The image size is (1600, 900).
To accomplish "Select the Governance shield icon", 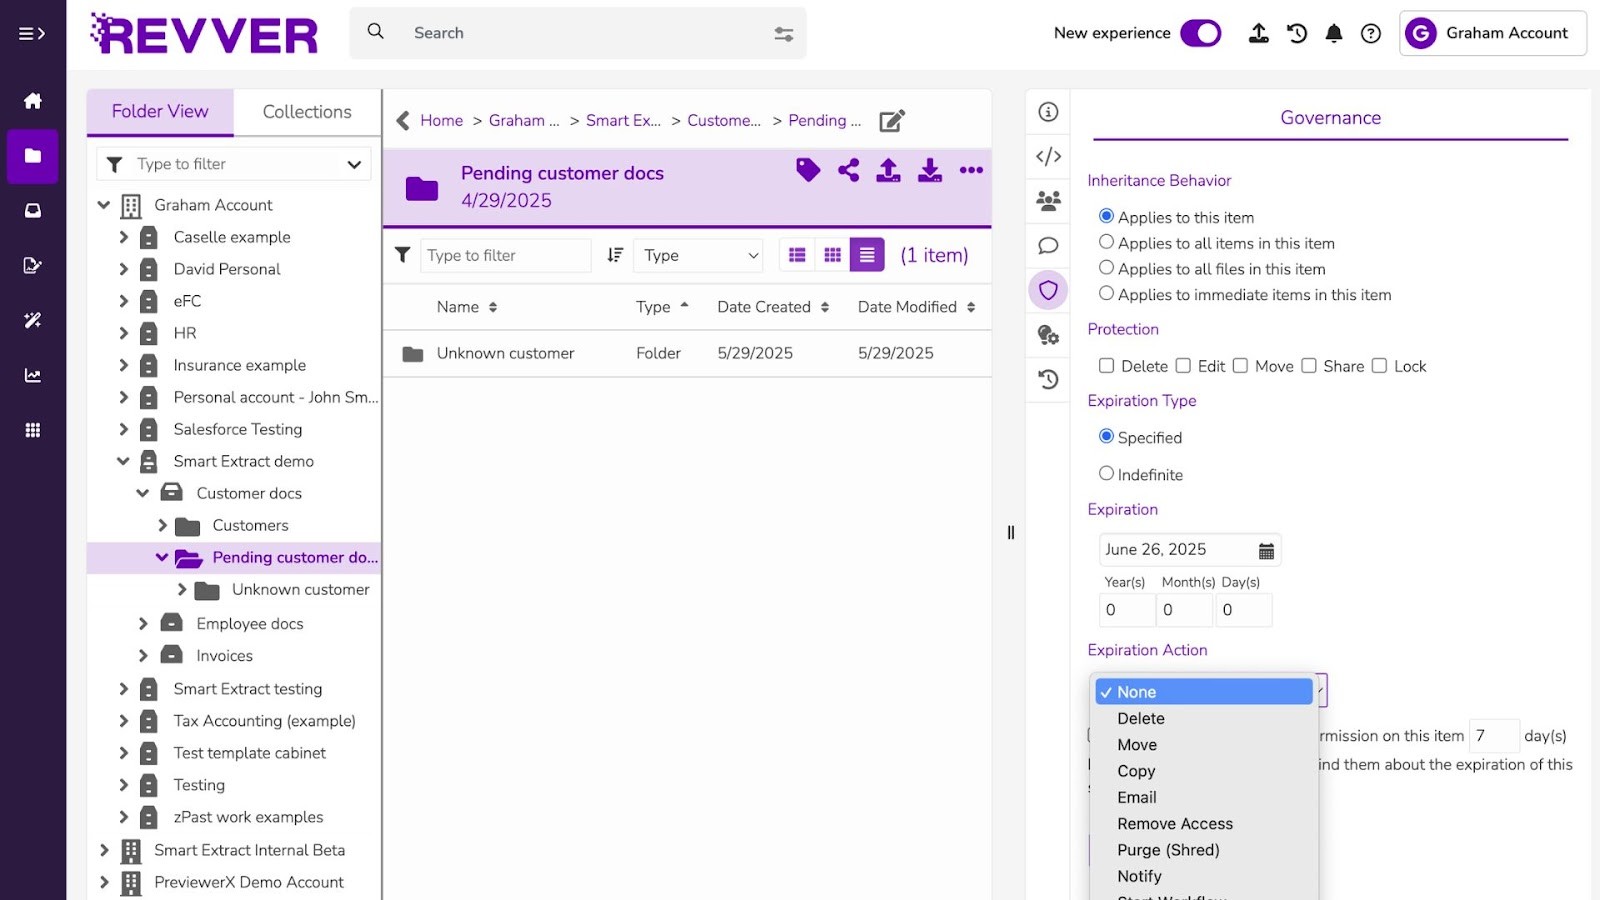I will click(x=1047, y=290).
